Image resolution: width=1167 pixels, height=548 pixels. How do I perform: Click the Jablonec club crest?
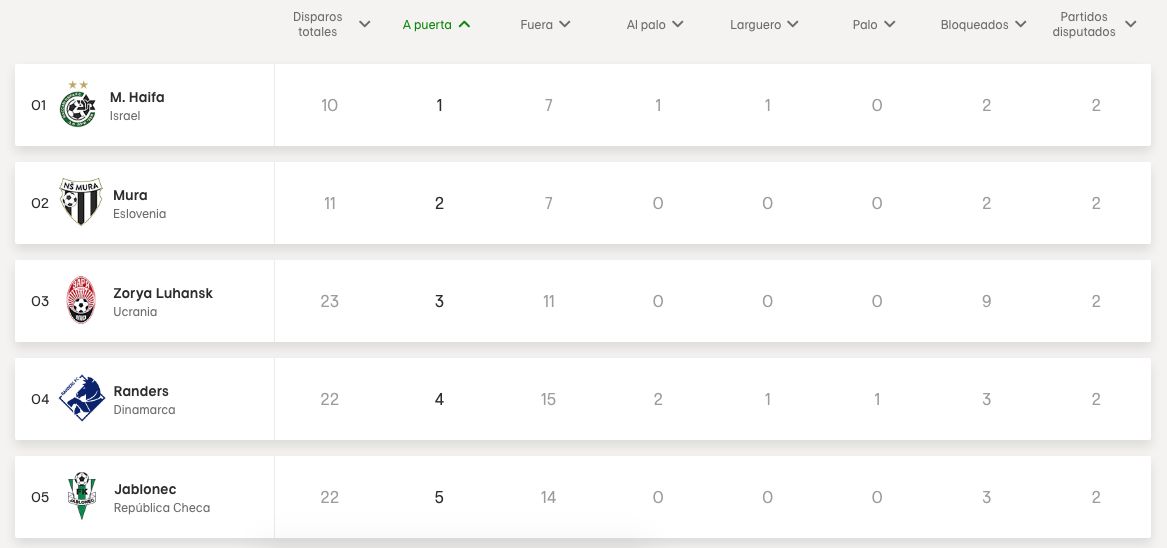pyautogui.click(x=81, y=496)
